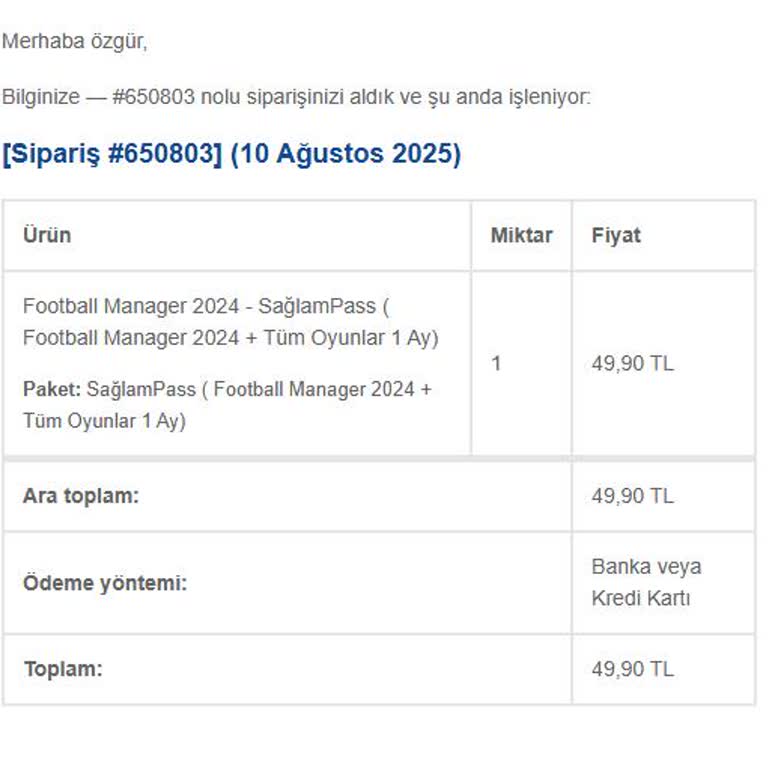Open the Sipariş #650803 heading link

(x=112, y=155)
